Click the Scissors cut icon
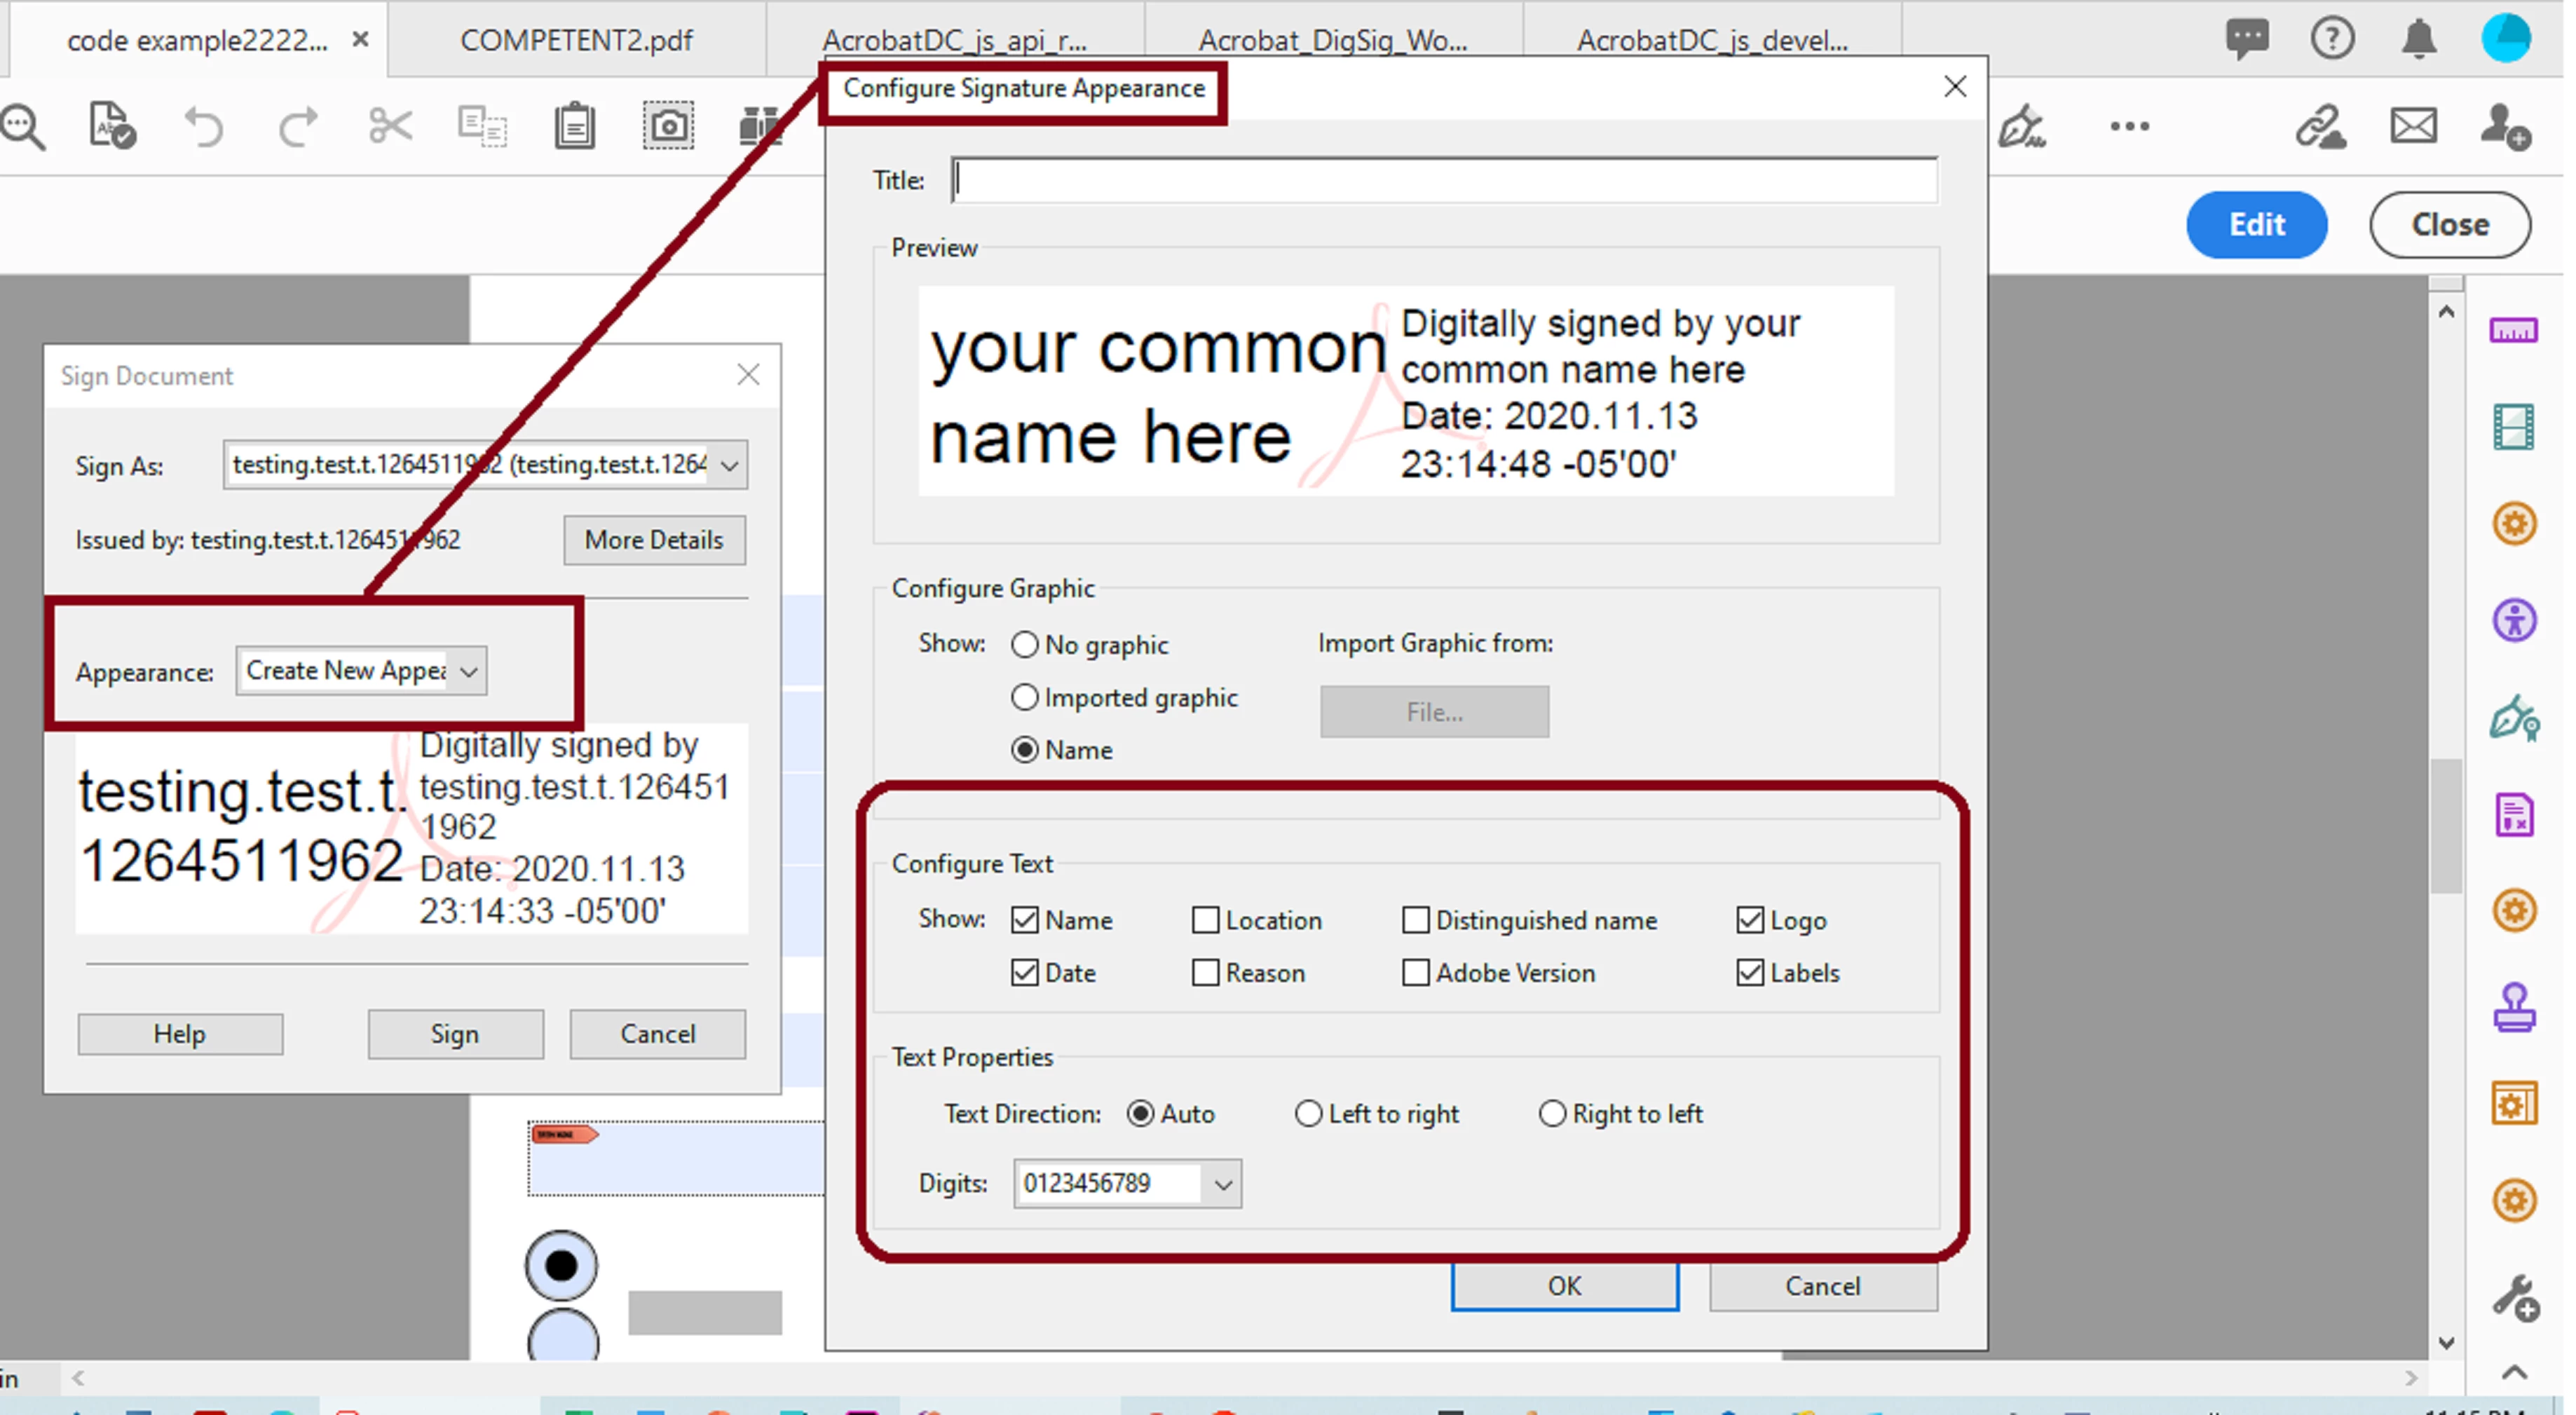 point(389,127)
